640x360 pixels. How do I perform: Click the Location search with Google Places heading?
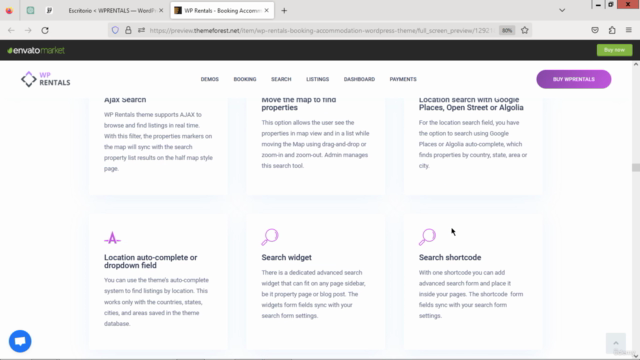(471, 103)
